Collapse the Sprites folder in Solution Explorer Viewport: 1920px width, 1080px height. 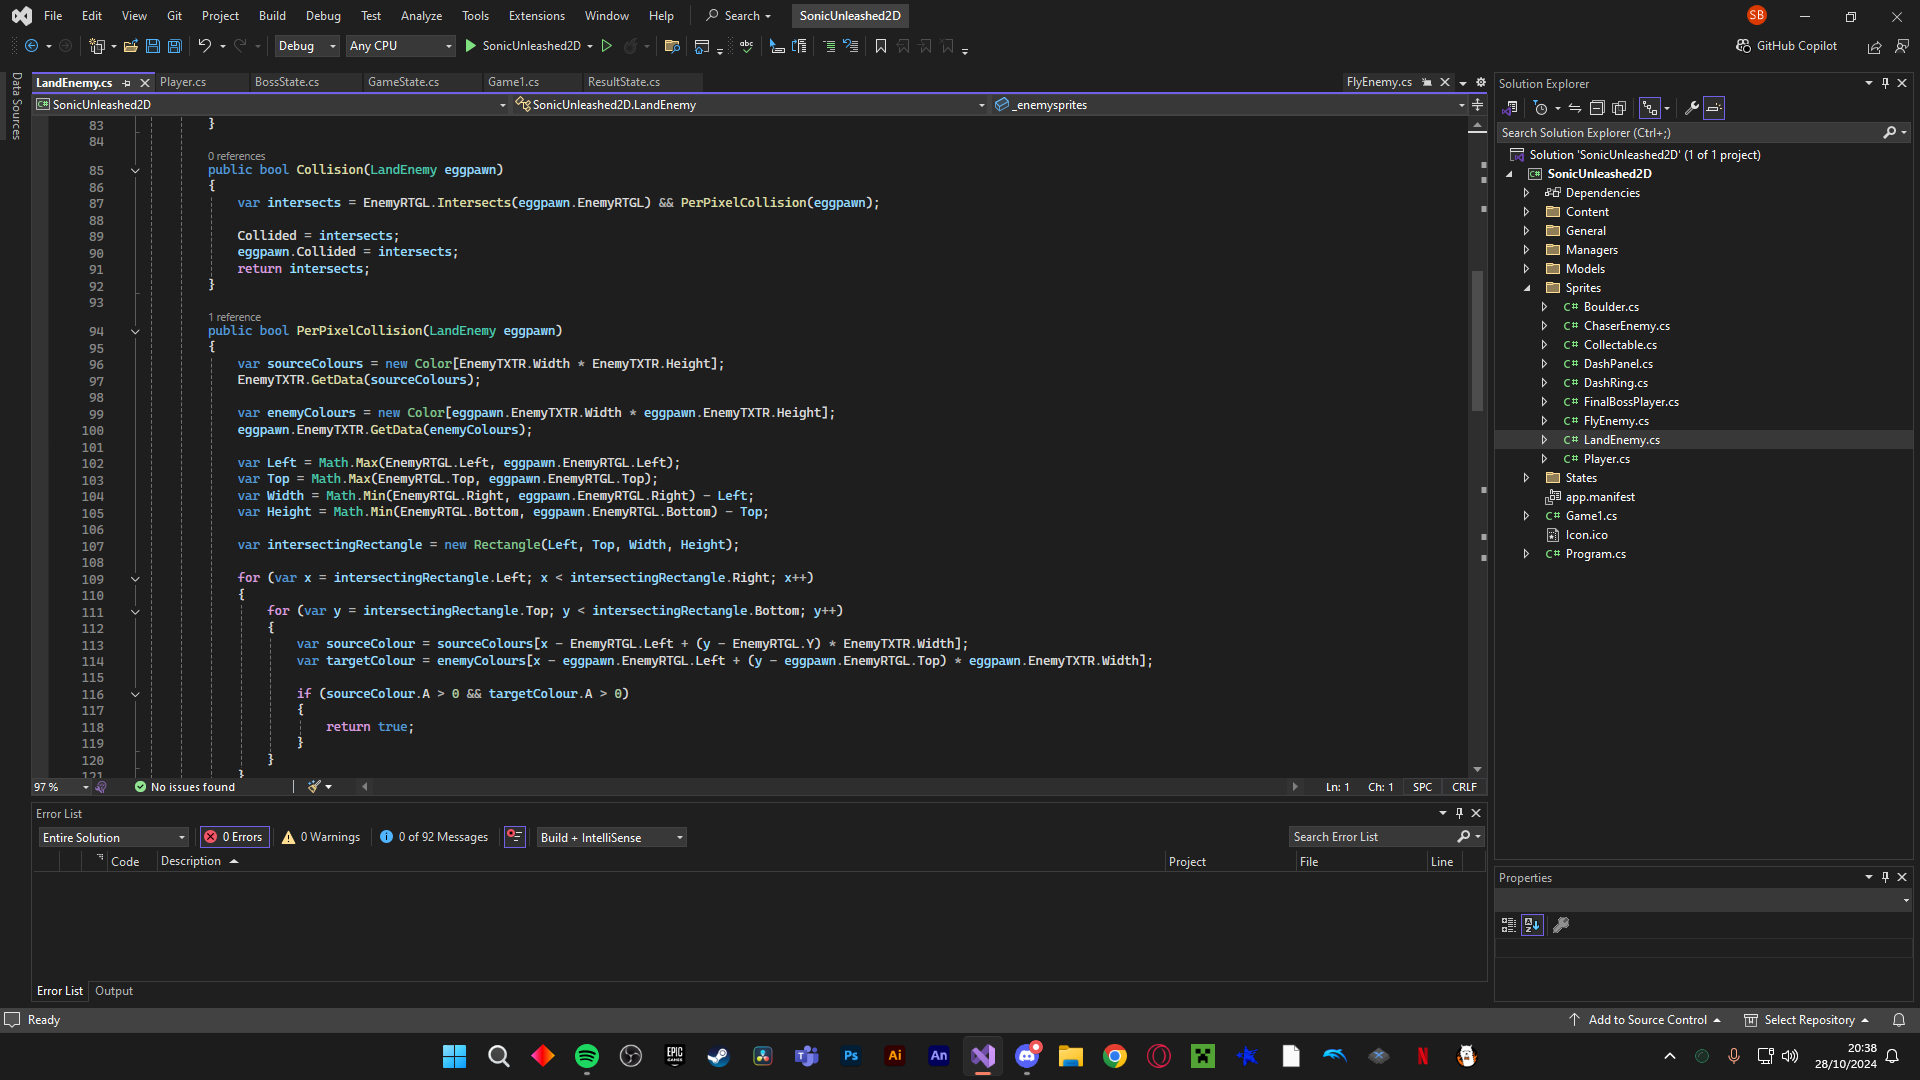[1526, 288]
